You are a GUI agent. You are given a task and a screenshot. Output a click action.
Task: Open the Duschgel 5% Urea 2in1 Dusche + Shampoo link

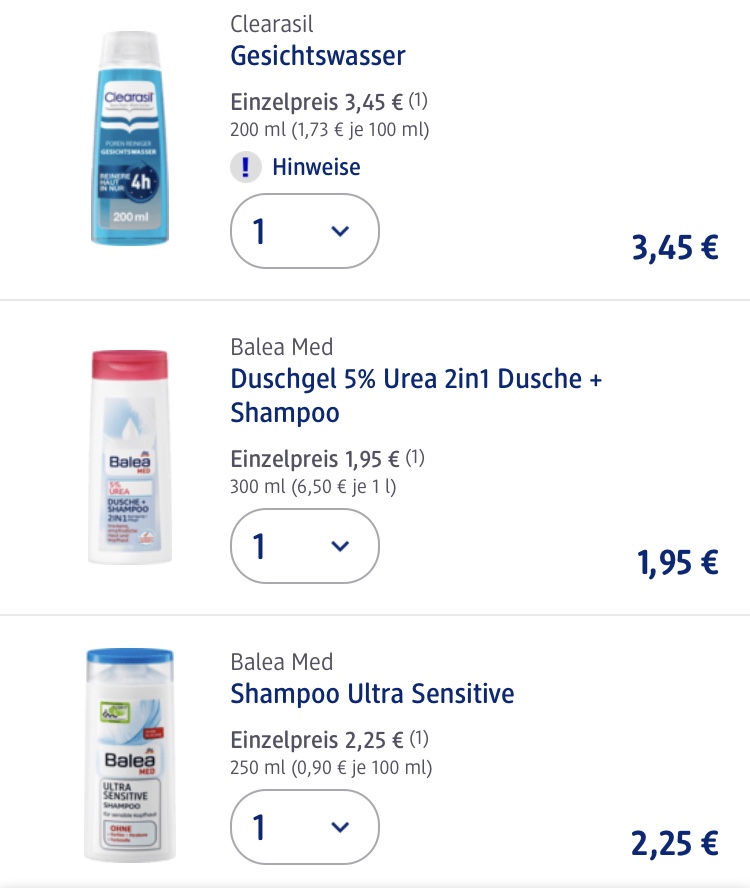click(x=416, y=396)
